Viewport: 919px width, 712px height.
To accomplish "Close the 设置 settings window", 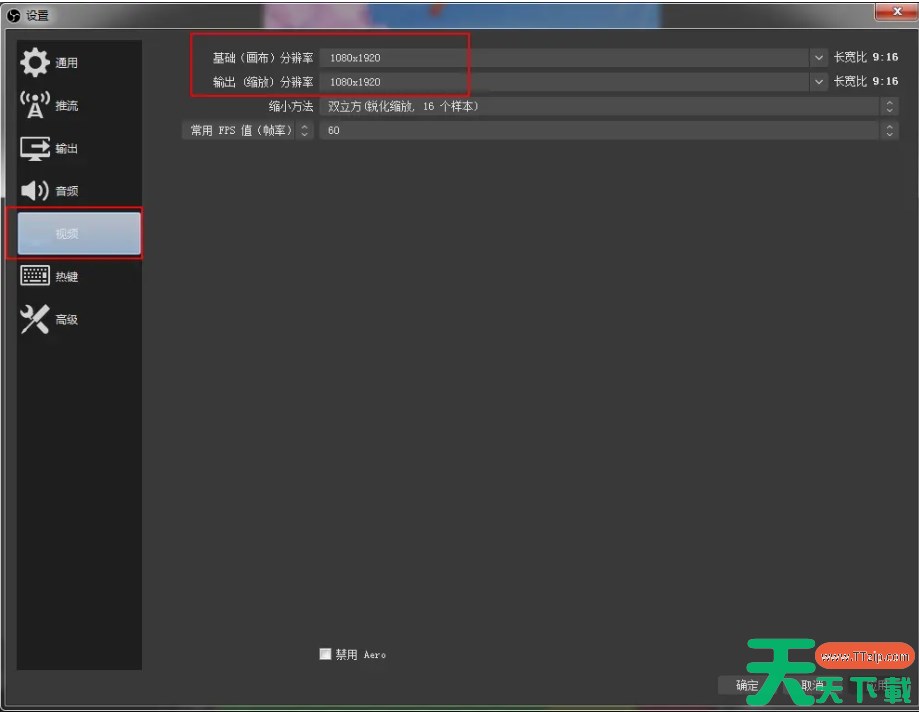I will tap(896, 11).
